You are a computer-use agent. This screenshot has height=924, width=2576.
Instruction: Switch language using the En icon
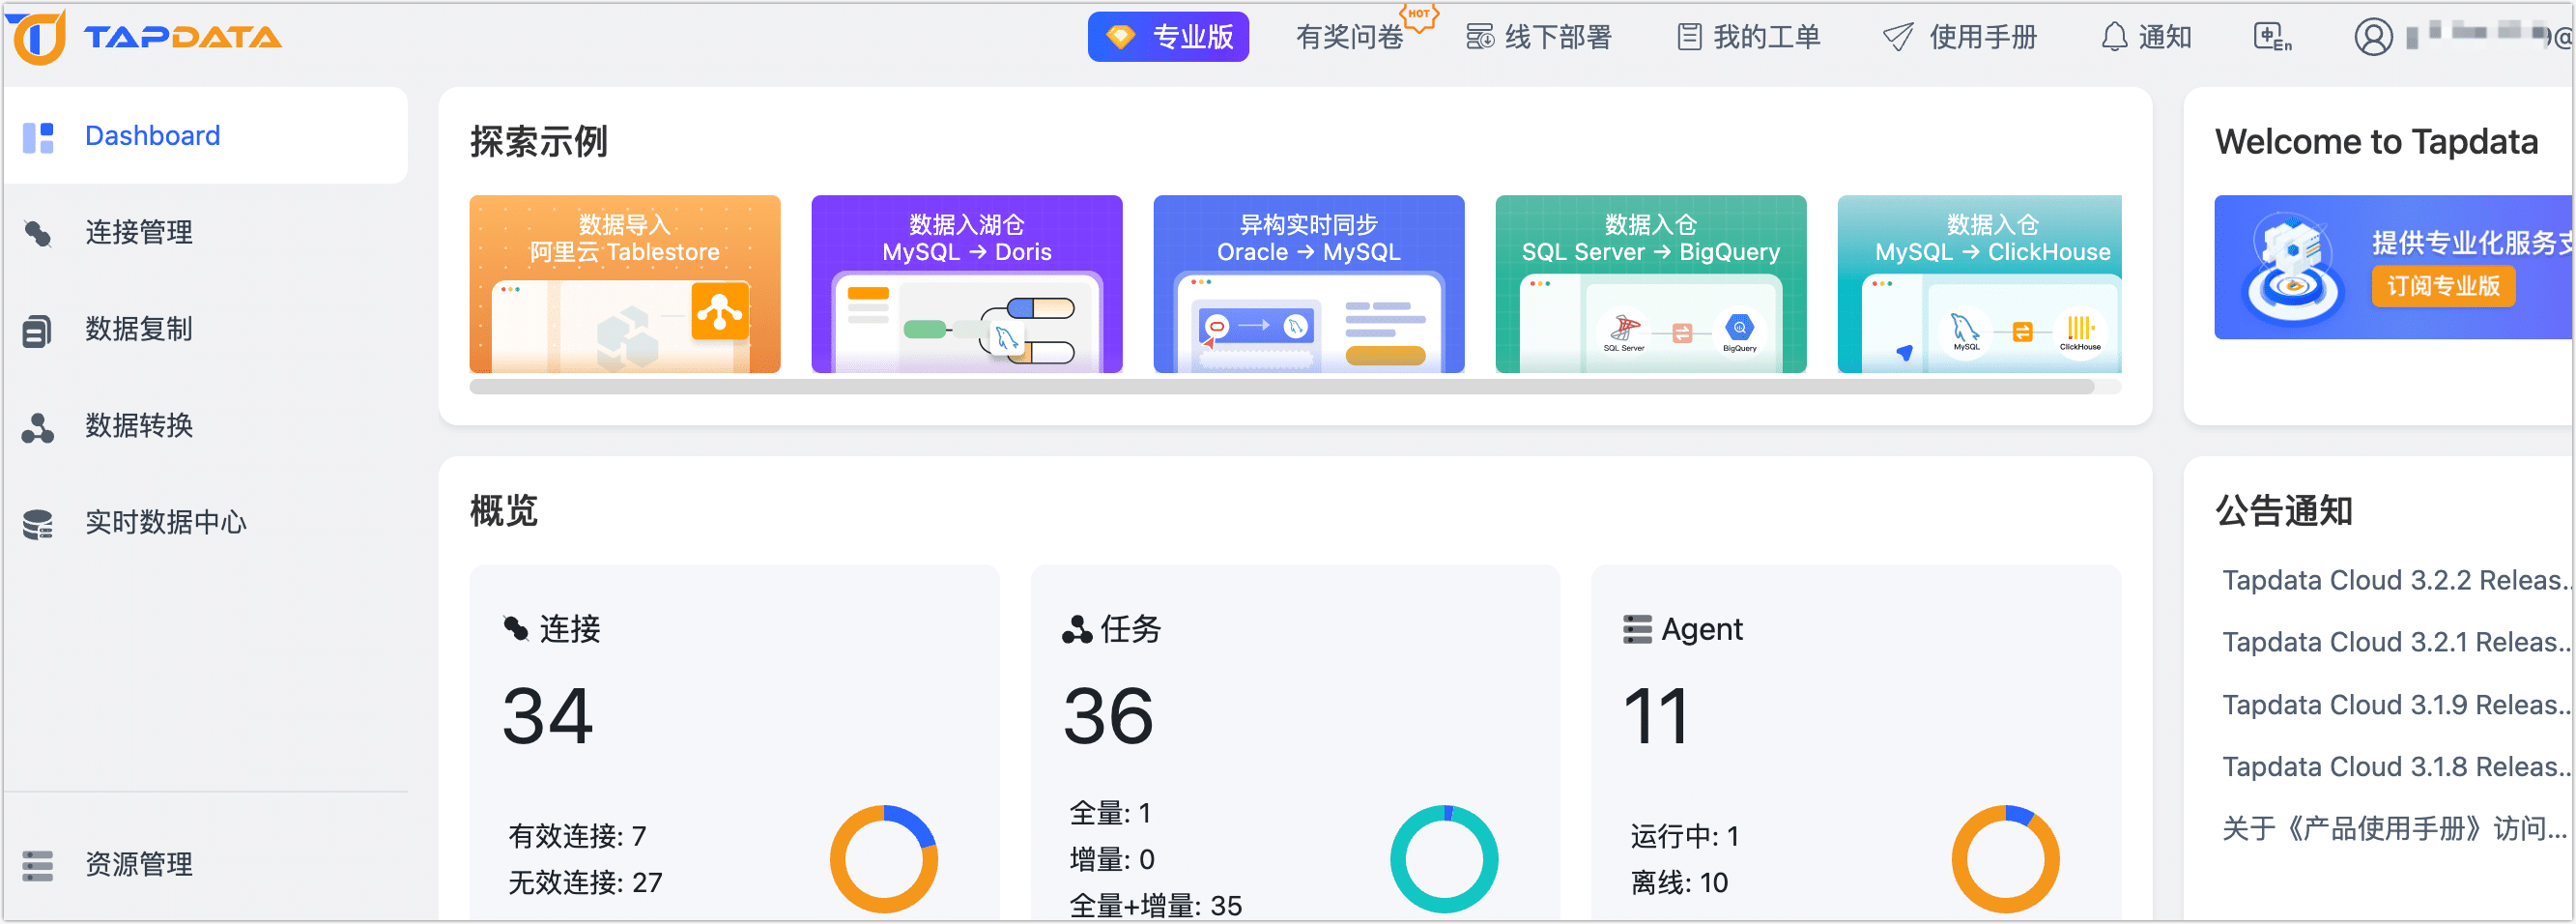click(x=2272, y=37)
